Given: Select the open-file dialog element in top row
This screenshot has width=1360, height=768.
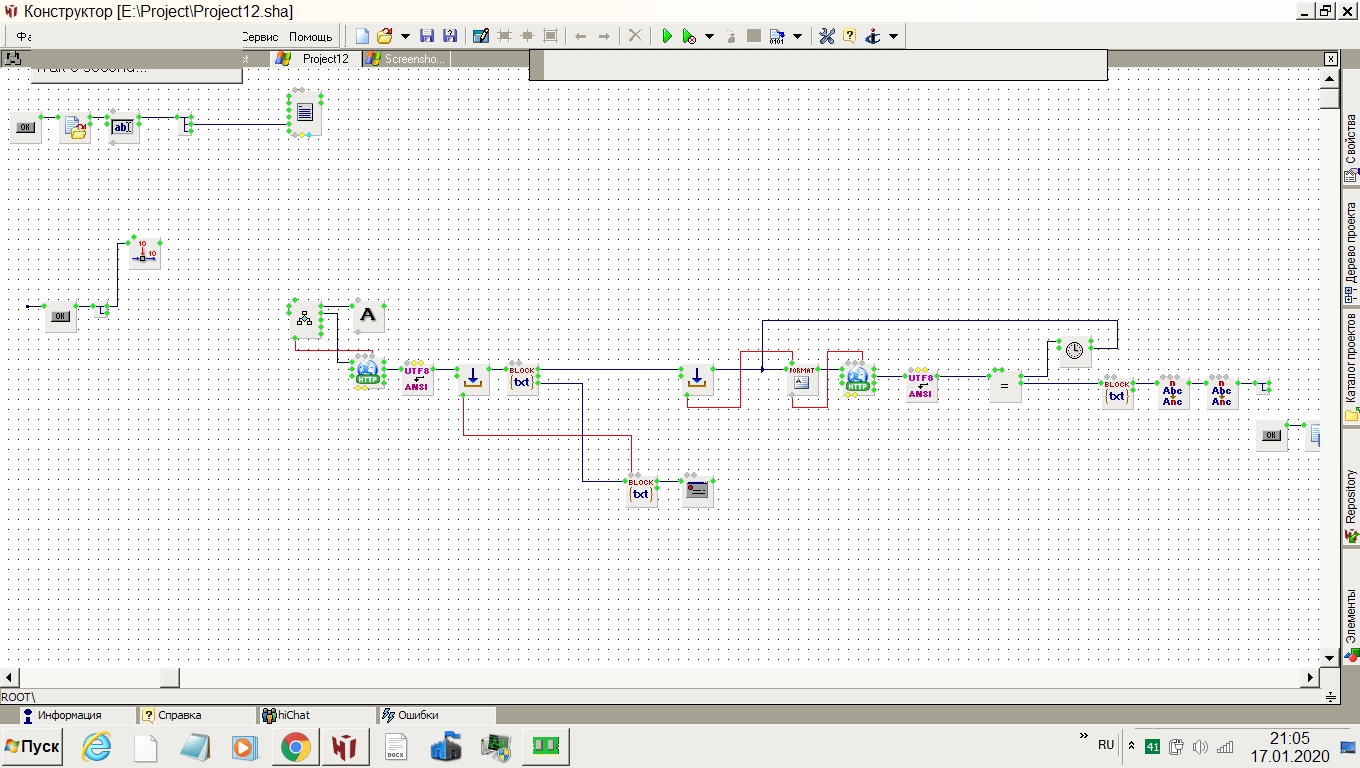Looking at the screenshot, I should click(x=75, y=128).
